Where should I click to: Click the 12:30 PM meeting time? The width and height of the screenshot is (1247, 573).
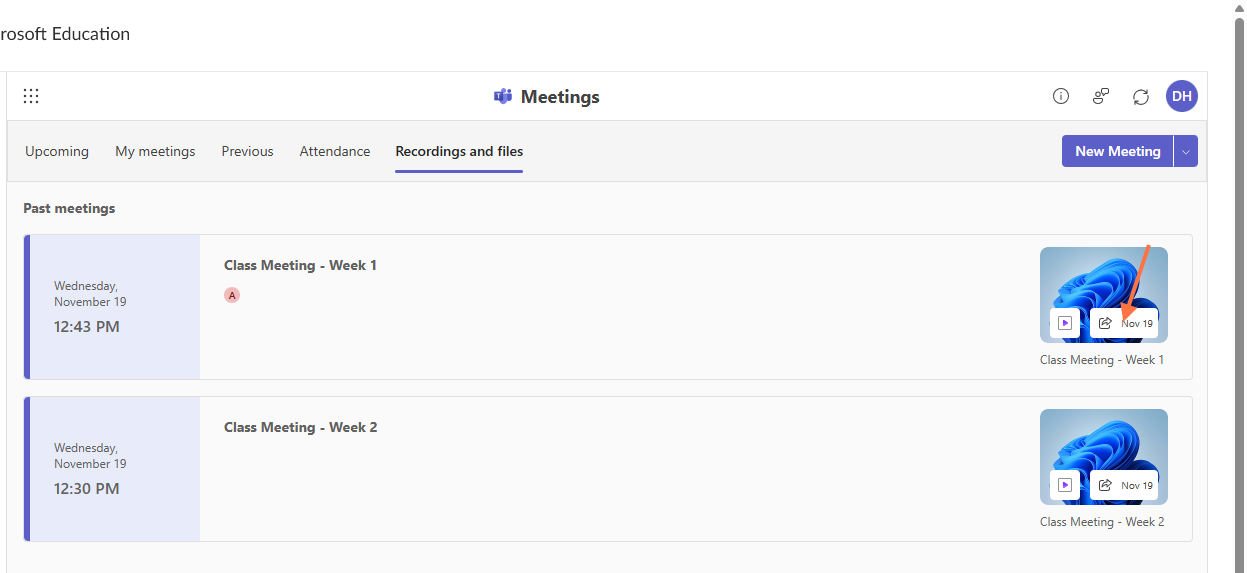click(x=87, y=488)
